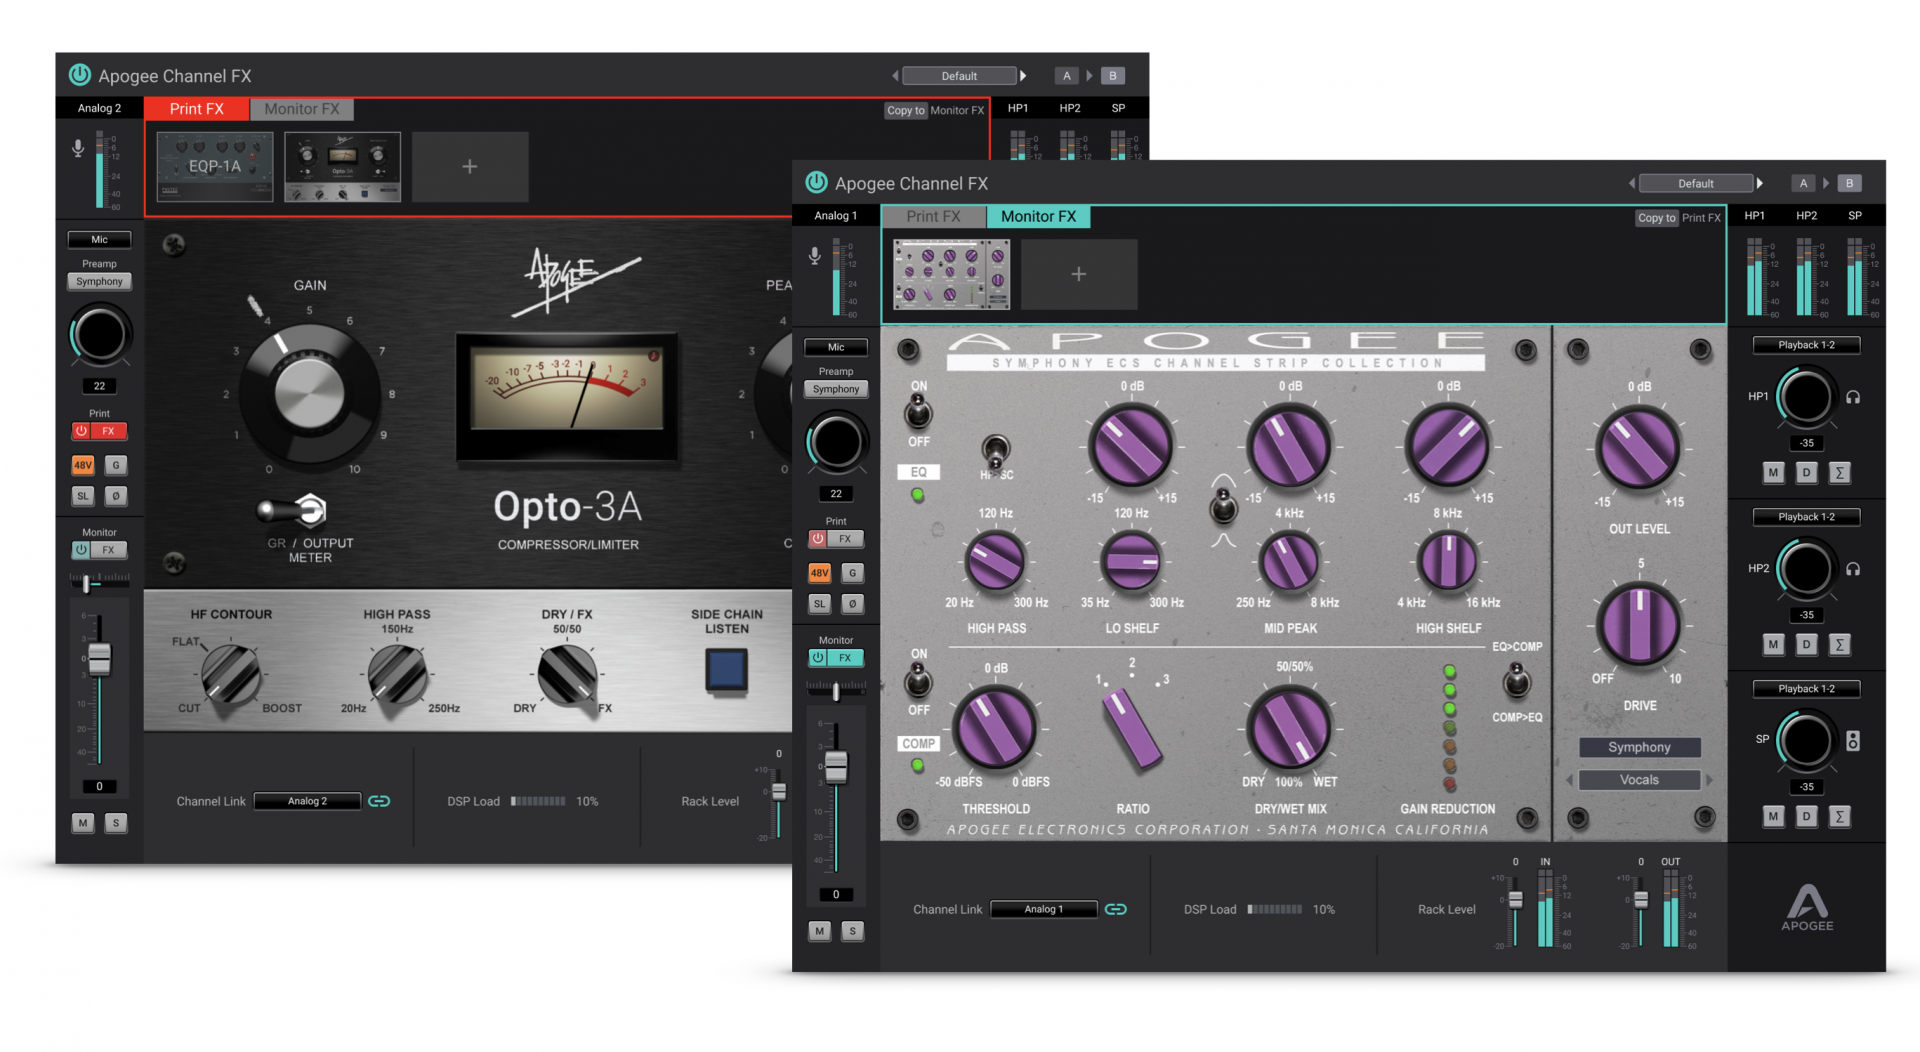Select next ECS preset after Vocals
This screenshot has width=1920, height=1052.
pyautogui.click(x=1709, y=780)
